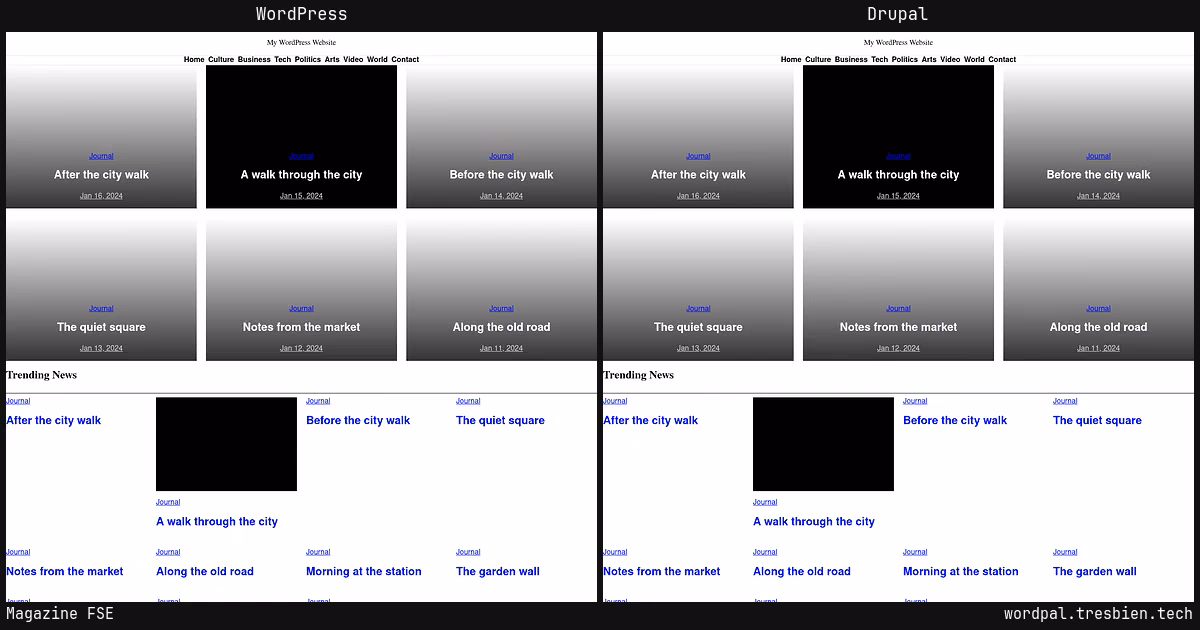Open trending 'Morning at the station' in Drupal pane
Image resolution: width=1200 pixels, height=630 pixels.
[961, 572]
